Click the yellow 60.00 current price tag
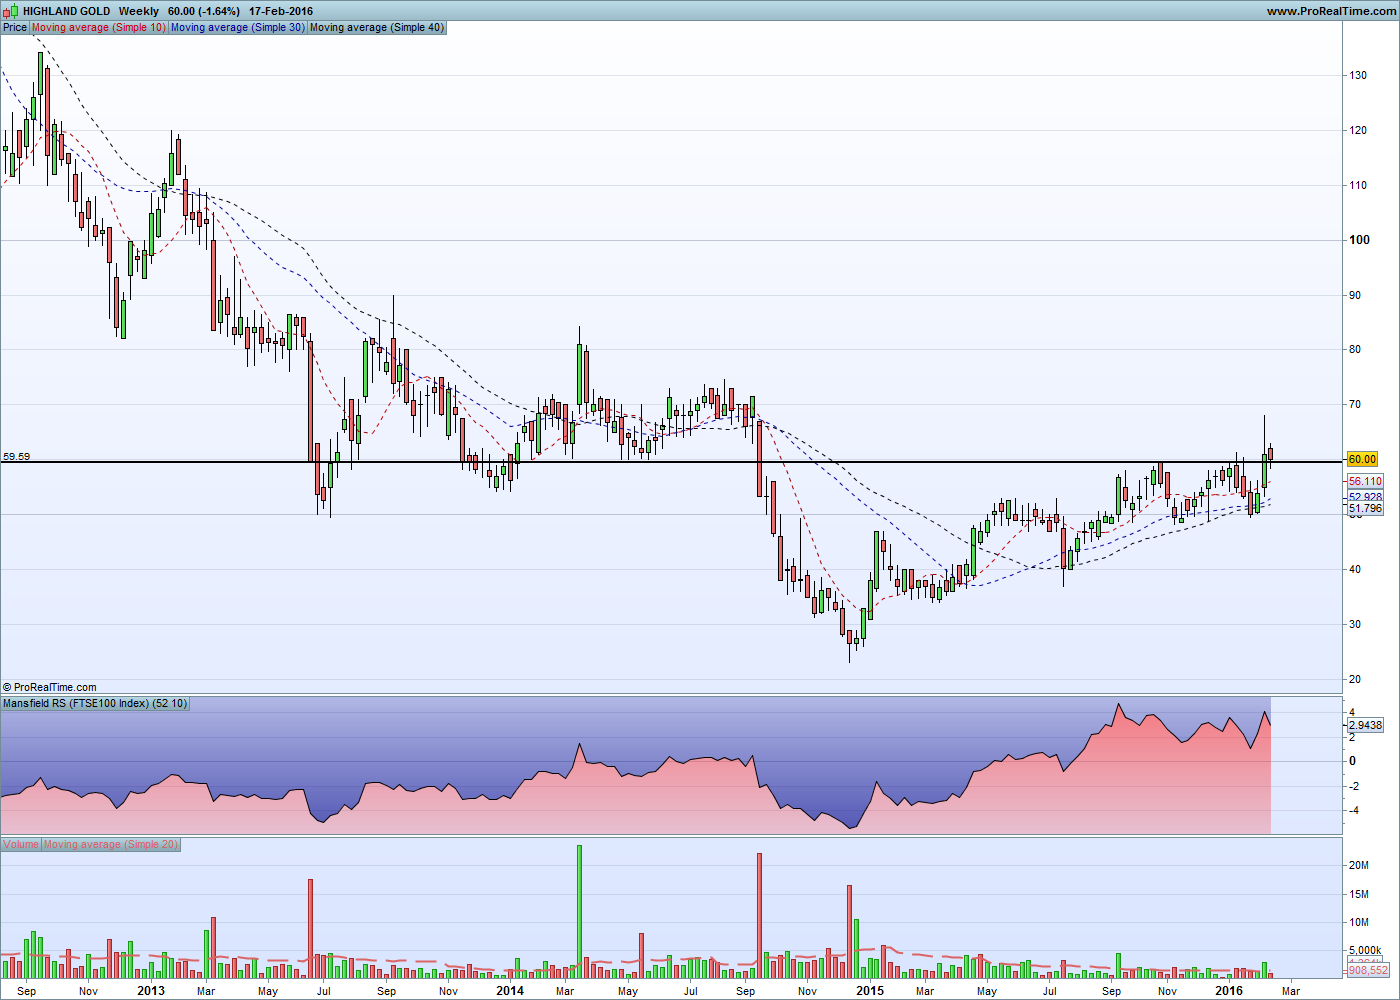The image size is (1400, 1000). [1363, 459]
